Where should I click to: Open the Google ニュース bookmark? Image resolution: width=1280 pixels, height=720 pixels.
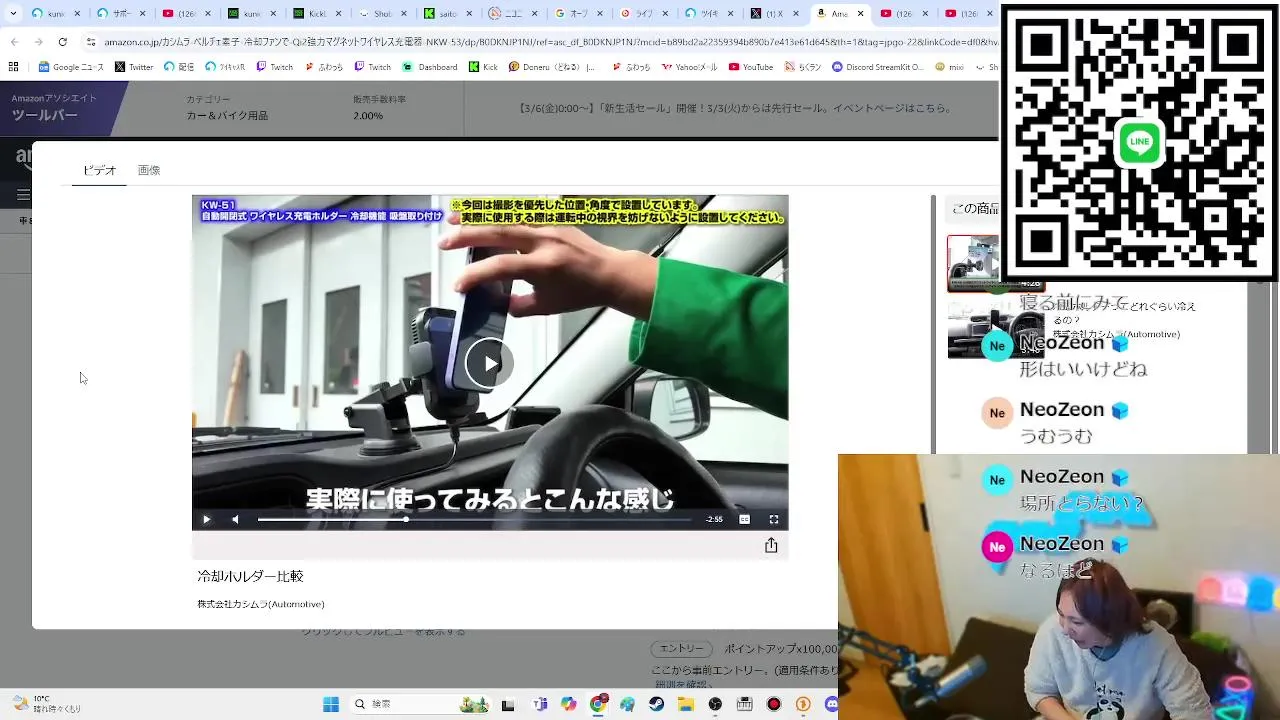coord(71,67)
